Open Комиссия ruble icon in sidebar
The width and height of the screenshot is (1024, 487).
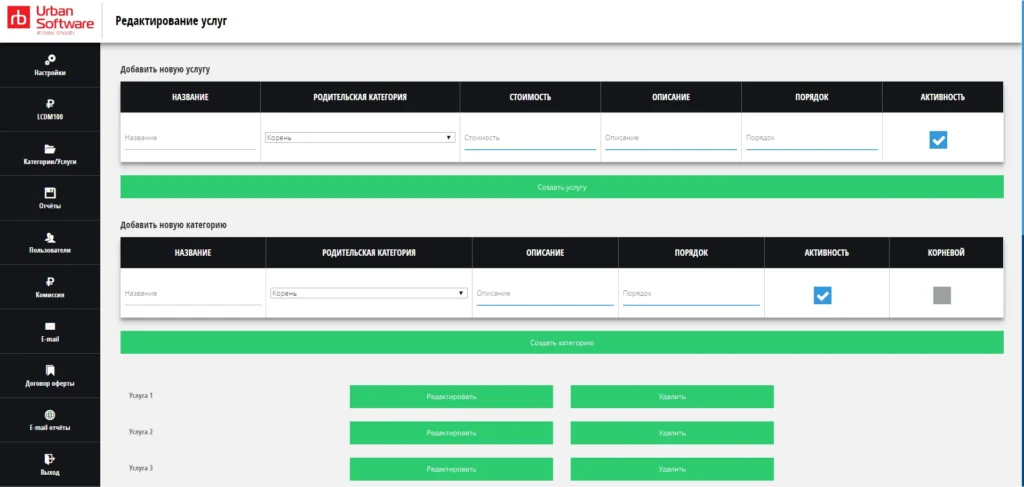pyautogui.click(x=50, y=281)
